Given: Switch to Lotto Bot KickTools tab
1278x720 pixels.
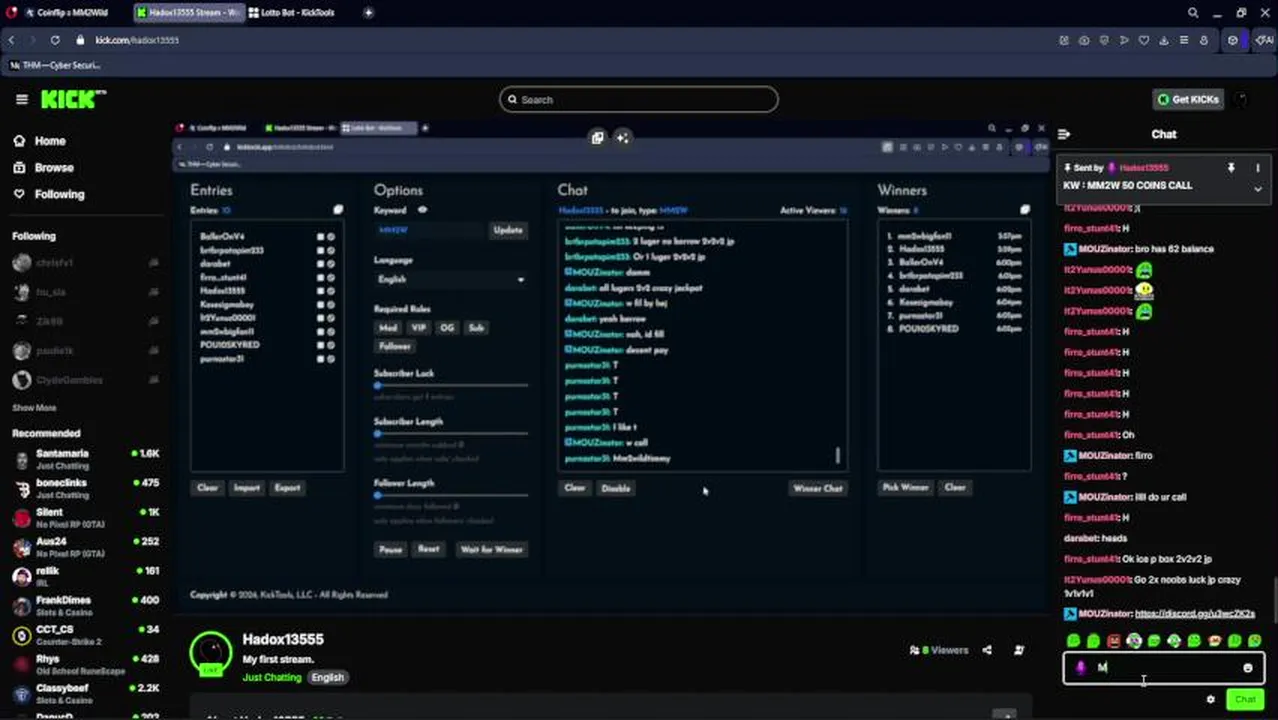Looking at the screenshot, I should tap(298, 12).
